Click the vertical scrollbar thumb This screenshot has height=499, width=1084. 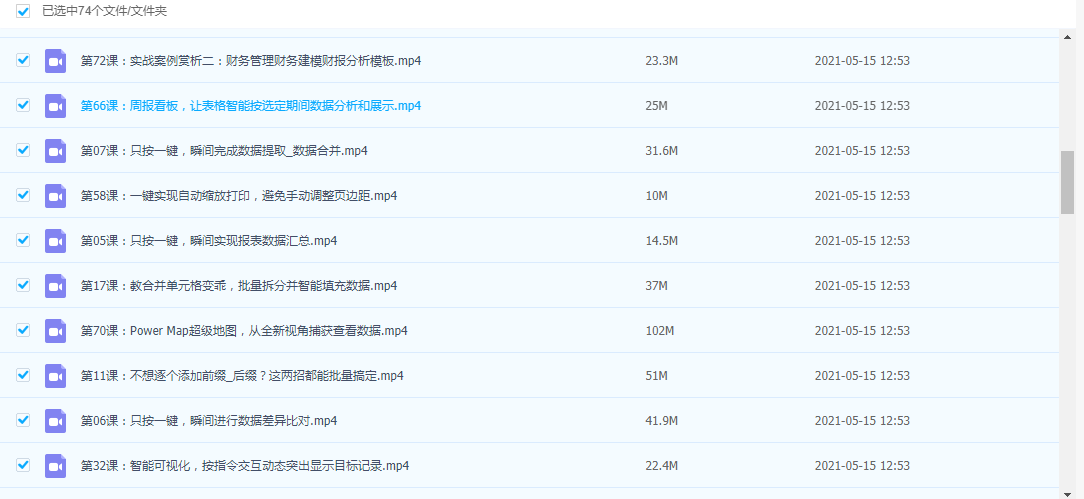click(x=1067, y=182)
